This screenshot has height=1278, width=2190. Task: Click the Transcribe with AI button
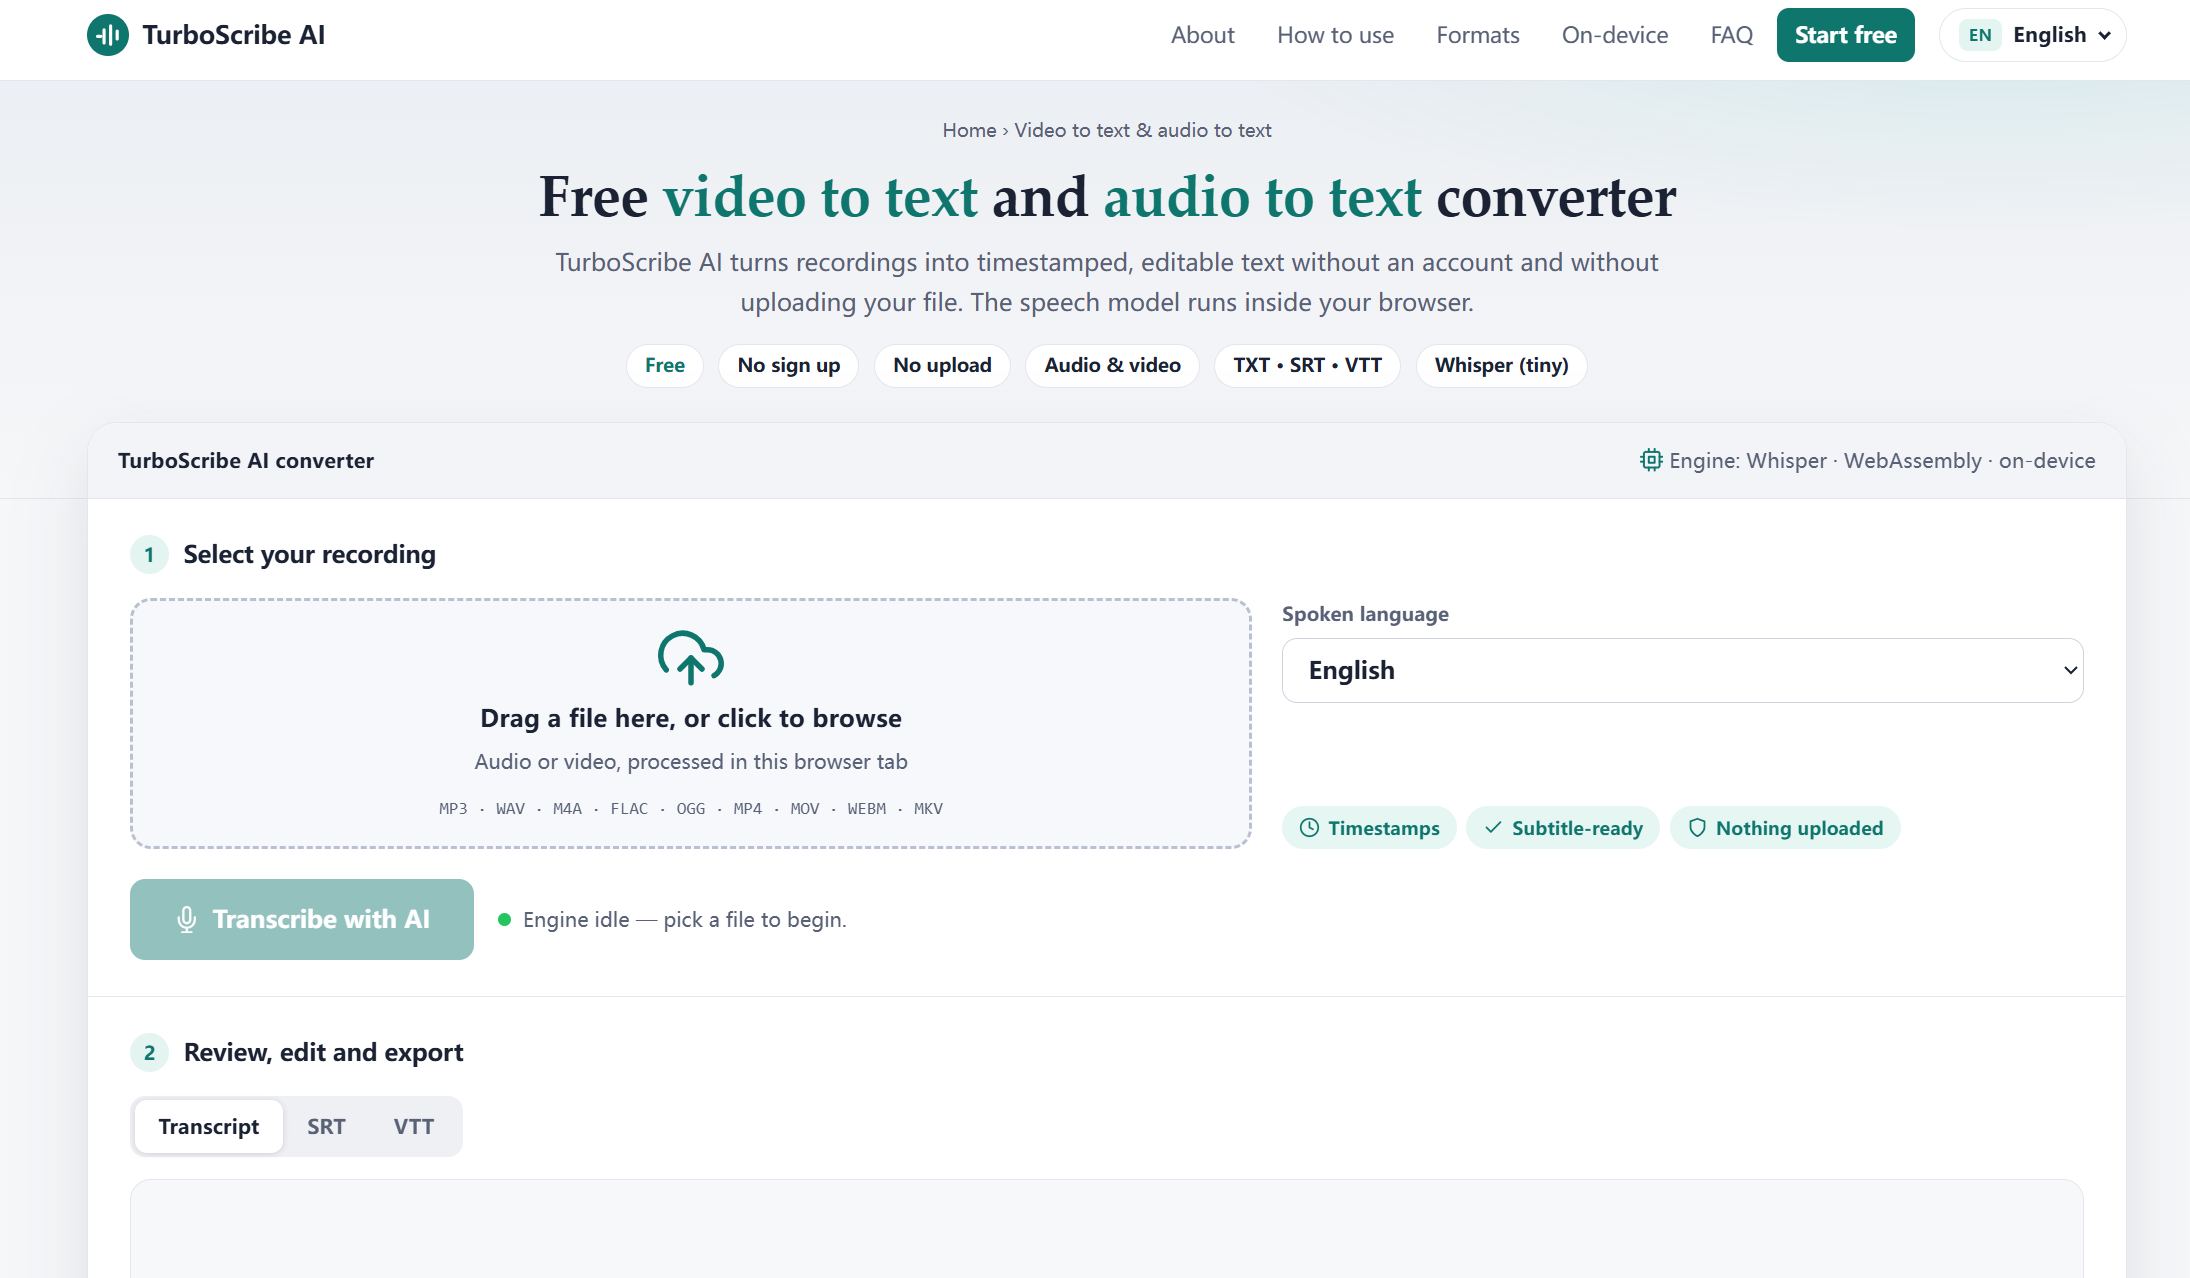(302, 920)
